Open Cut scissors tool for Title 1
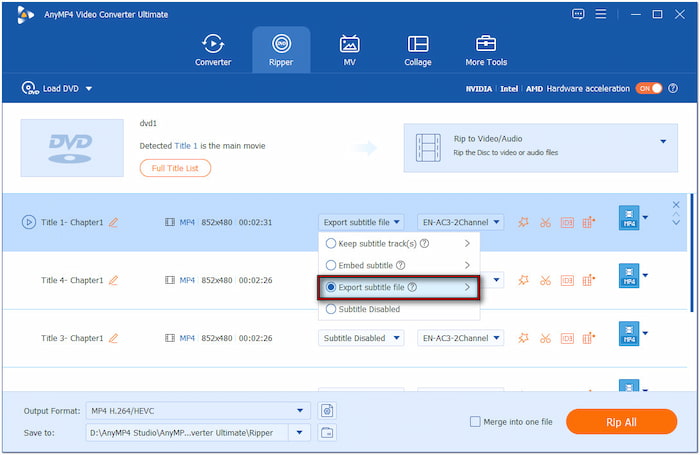 coord(545,222)
